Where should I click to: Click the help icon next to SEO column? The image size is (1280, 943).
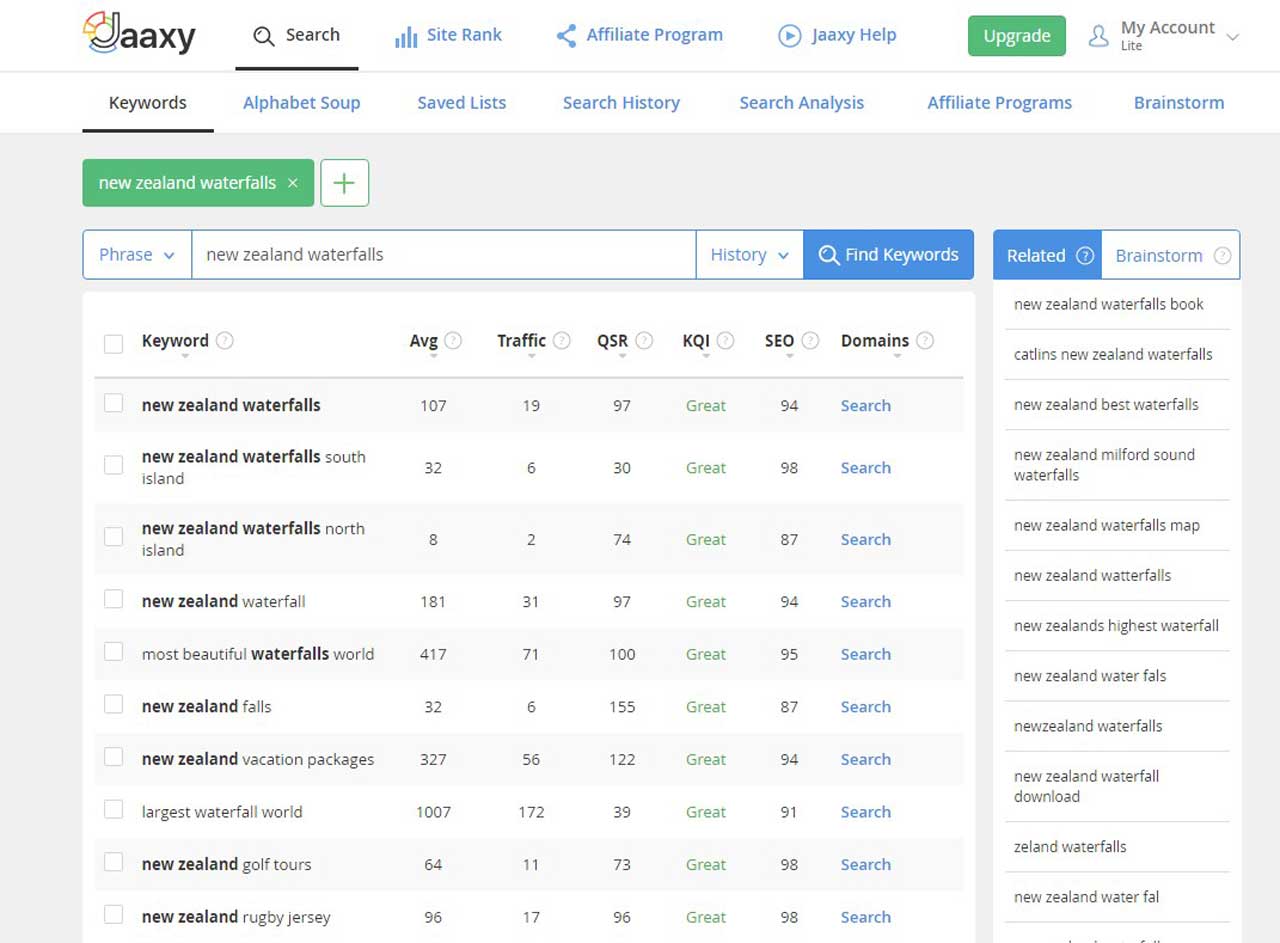click(810, 340)
